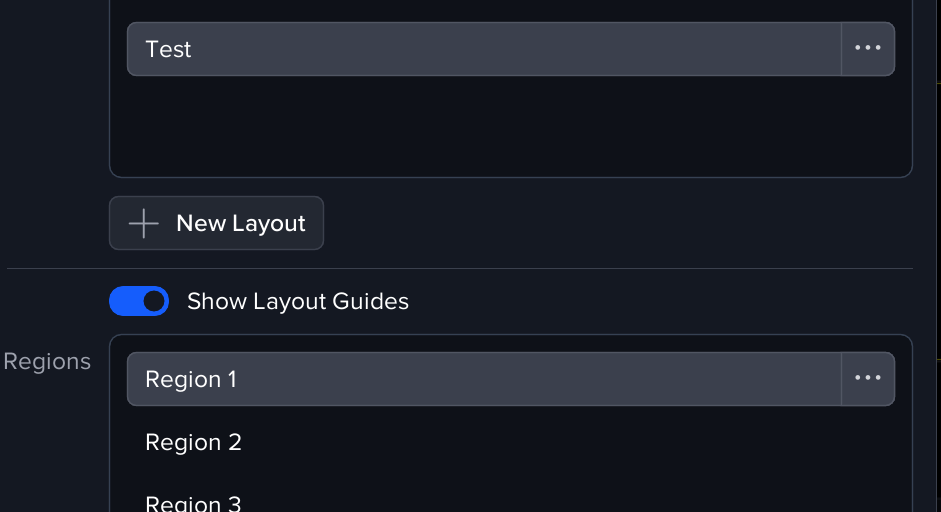This screenshot has height=512, width=941.
Task: Click the Region 1 name text
Action: click(x=191, y=379)
